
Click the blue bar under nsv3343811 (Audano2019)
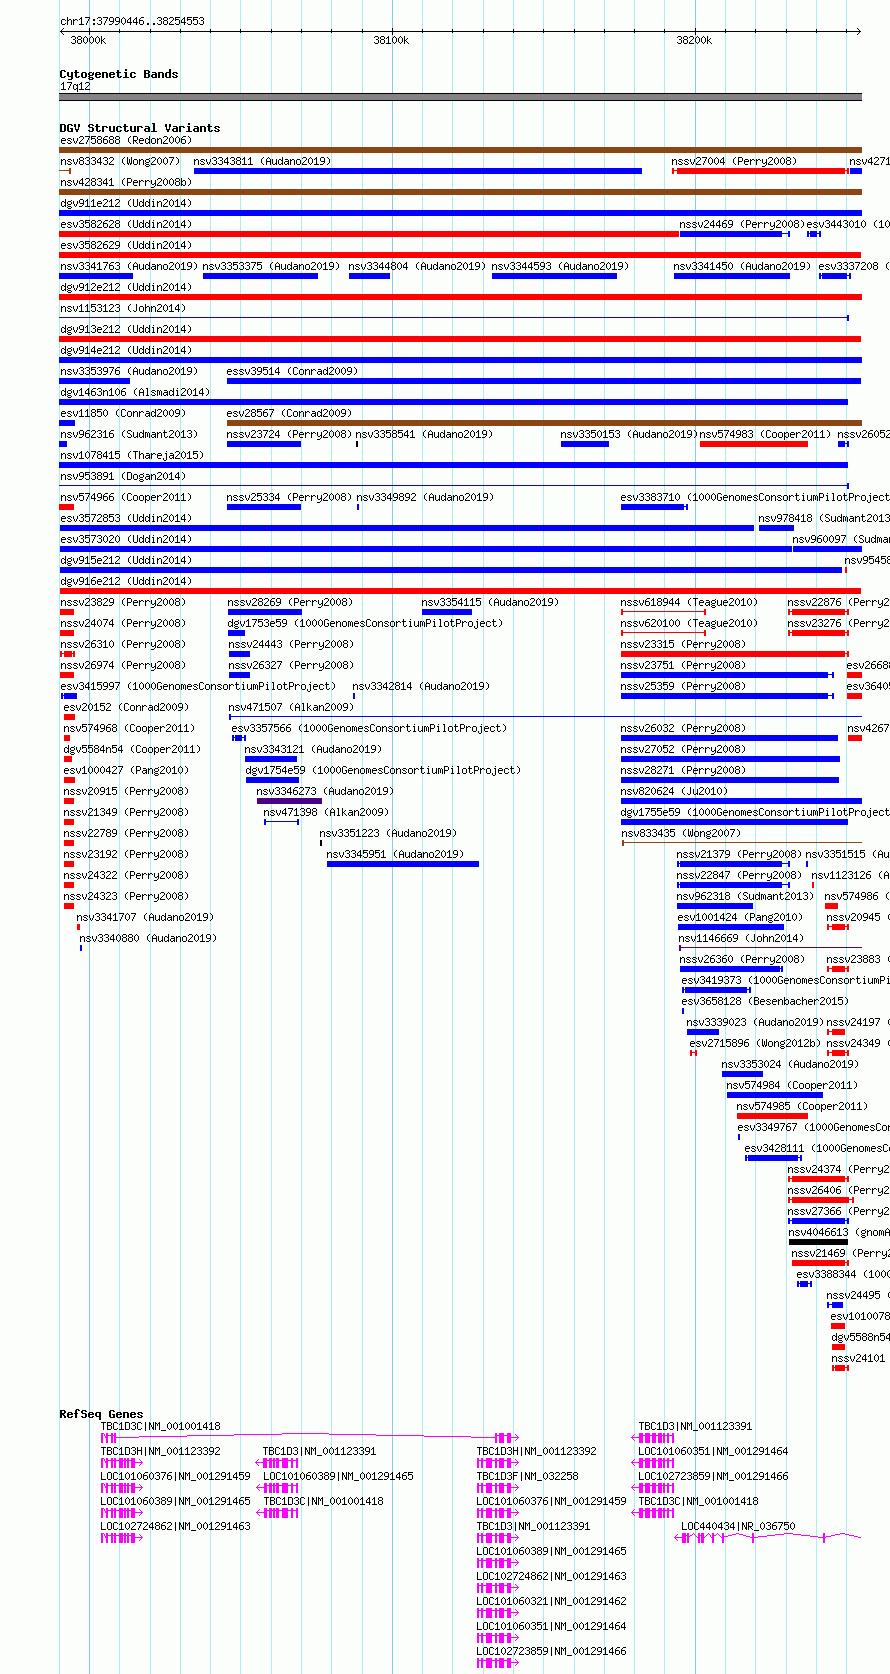click(418, 171)
